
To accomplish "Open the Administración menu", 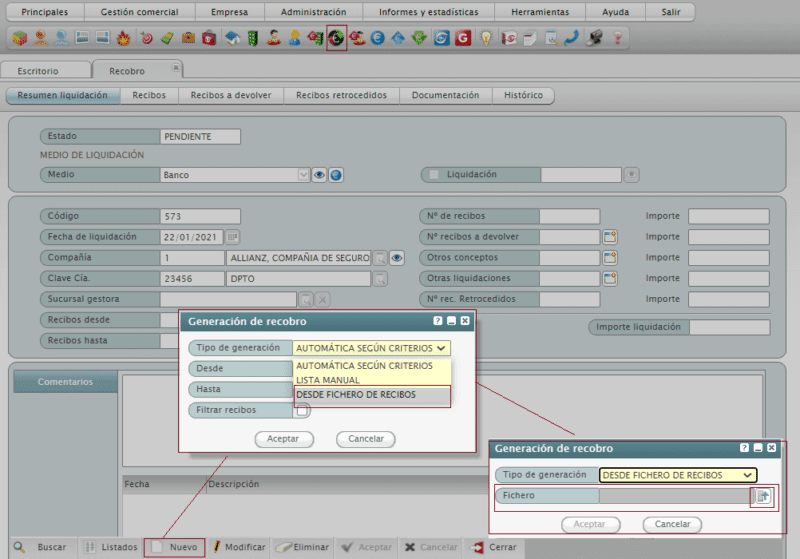I will pos(313,12).
